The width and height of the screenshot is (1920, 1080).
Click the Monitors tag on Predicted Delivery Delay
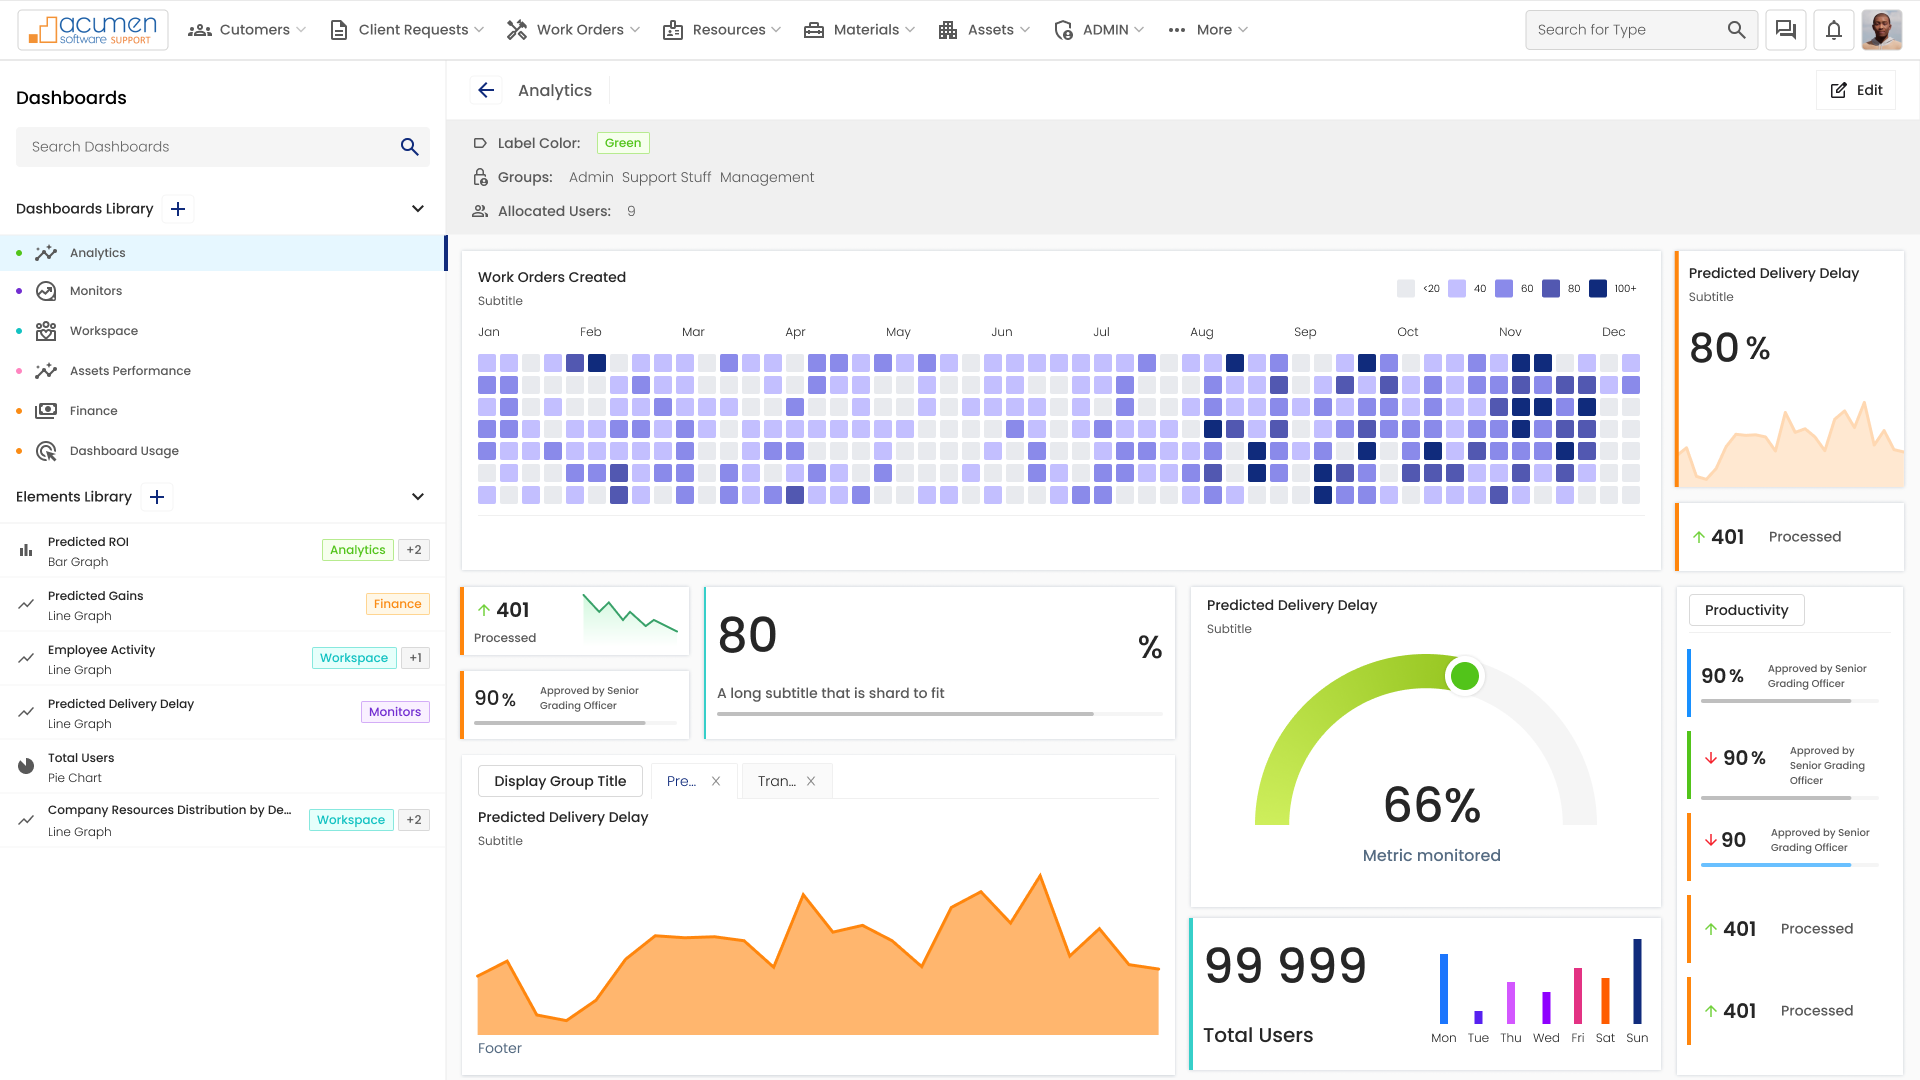pyautogui.click(x=395, y=712)
